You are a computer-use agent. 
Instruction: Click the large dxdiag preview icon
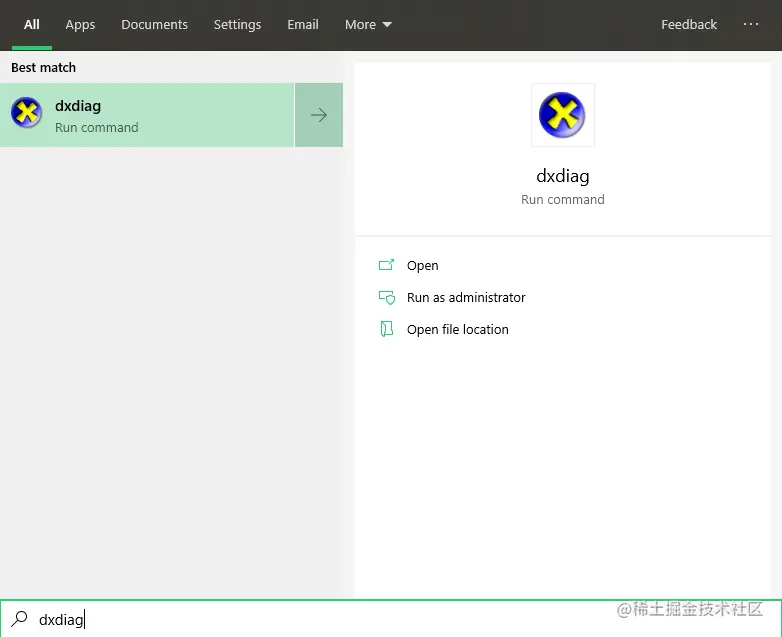[562, 115]
